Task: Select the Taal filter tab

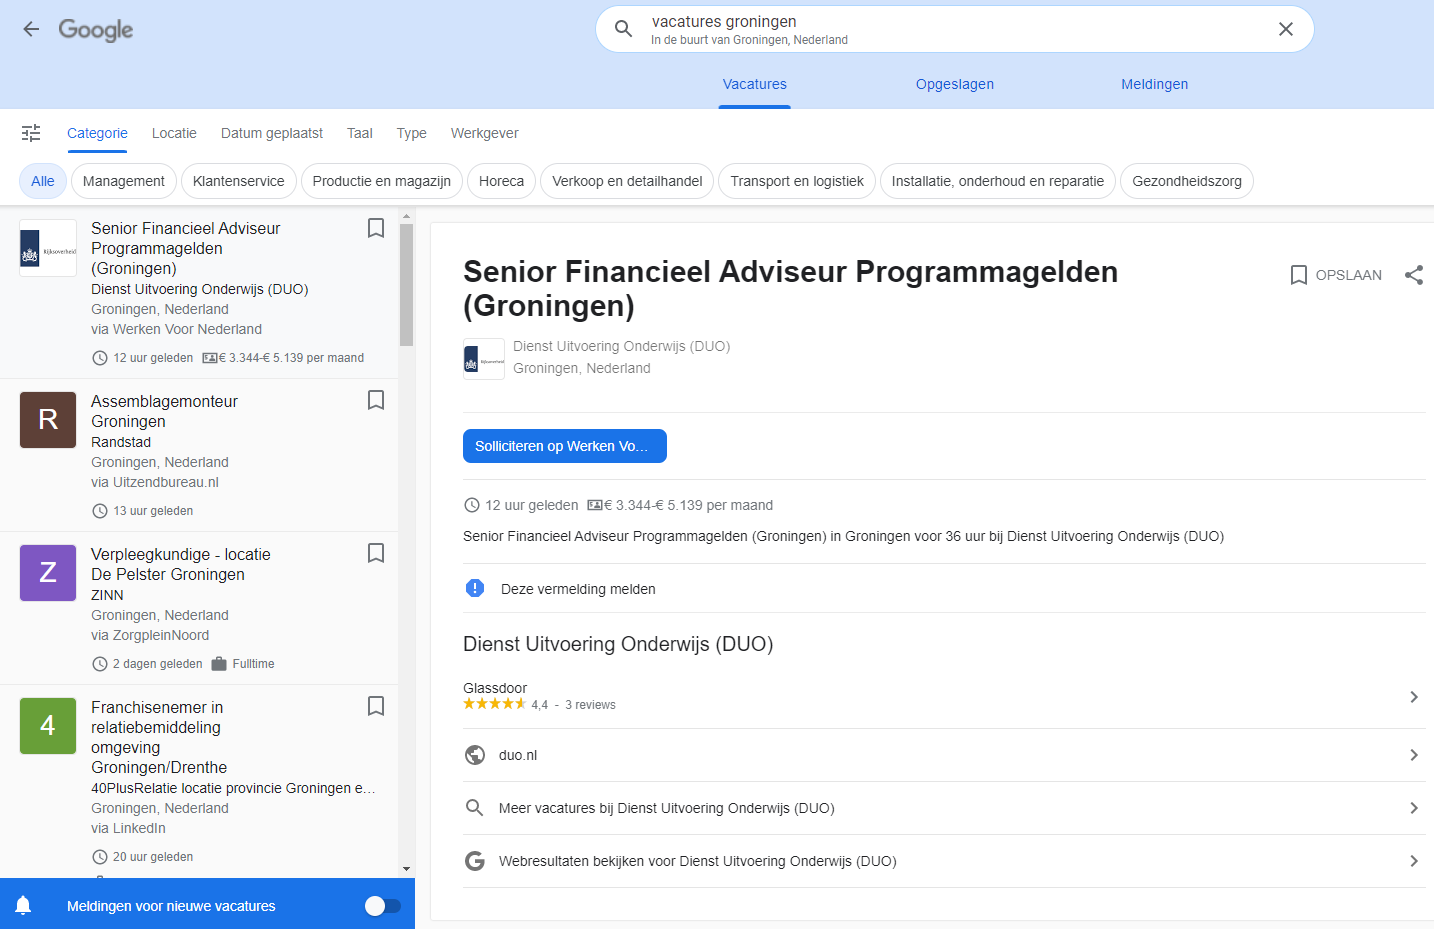Action: point(360,133)
